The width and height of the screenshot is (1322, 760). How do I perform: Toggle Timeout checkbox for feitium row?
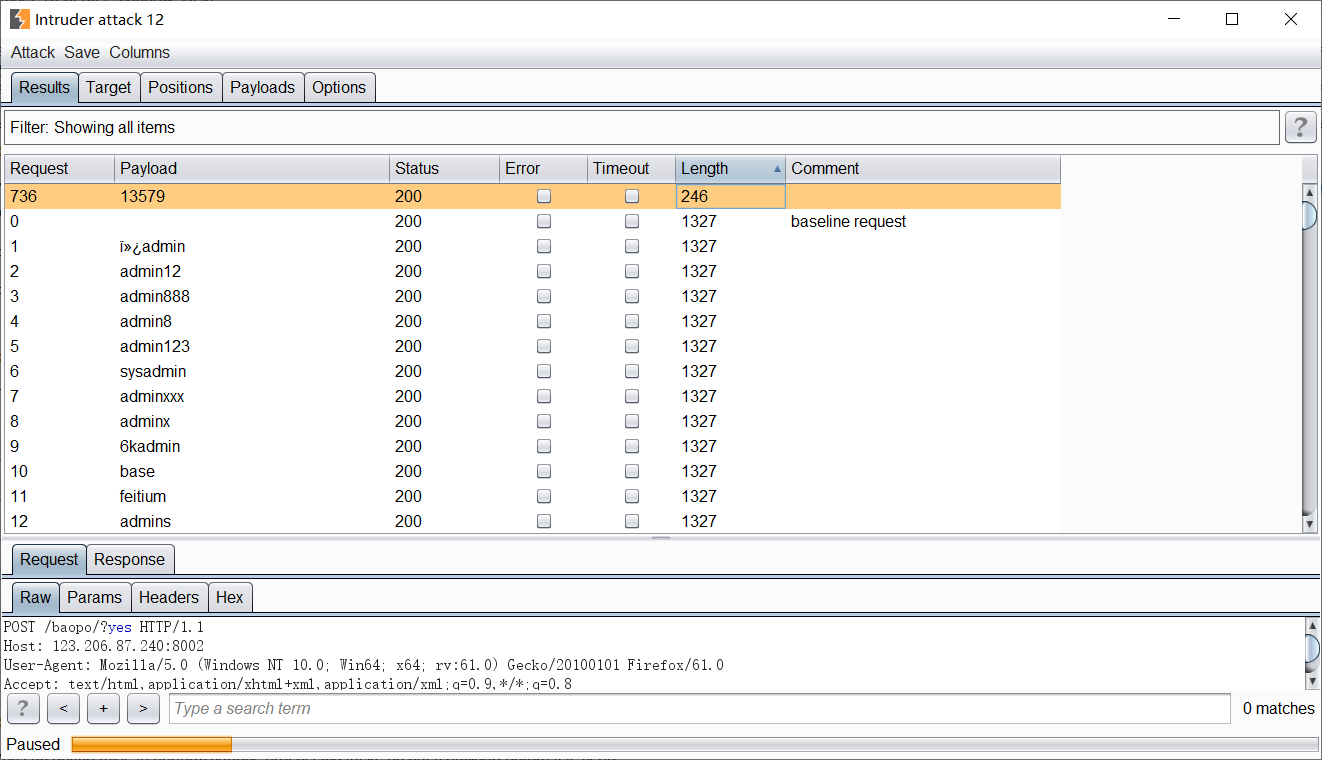632,496
